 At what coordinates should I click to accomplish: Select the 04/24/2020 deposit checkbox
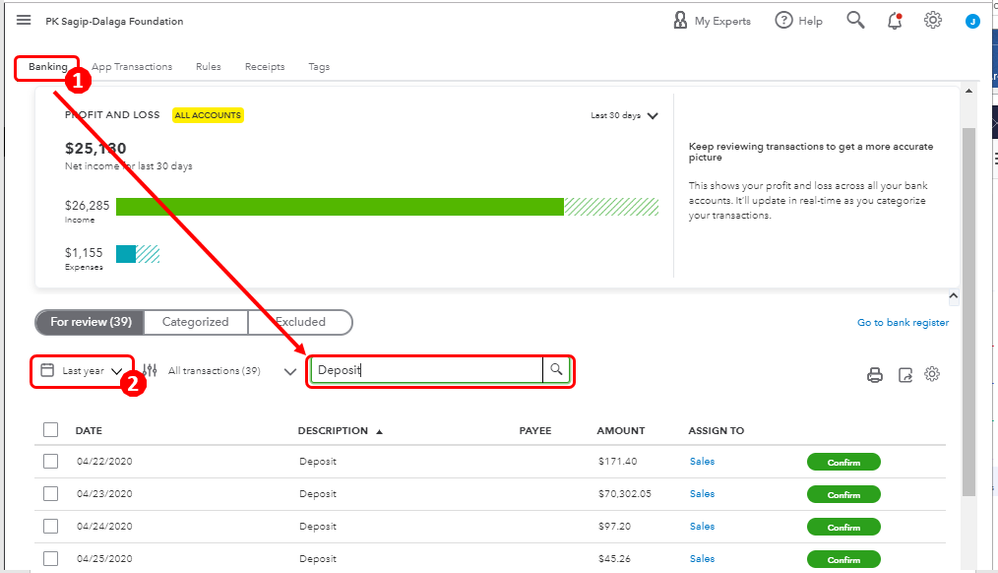click(51, 526)
